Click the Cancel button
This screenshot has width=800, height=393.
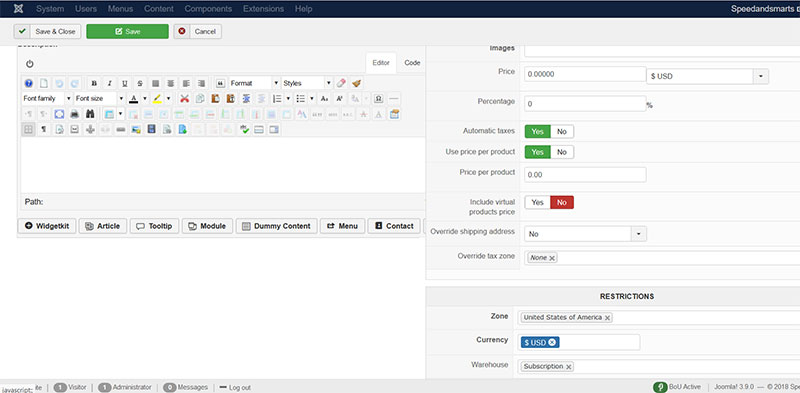(198, 32)
